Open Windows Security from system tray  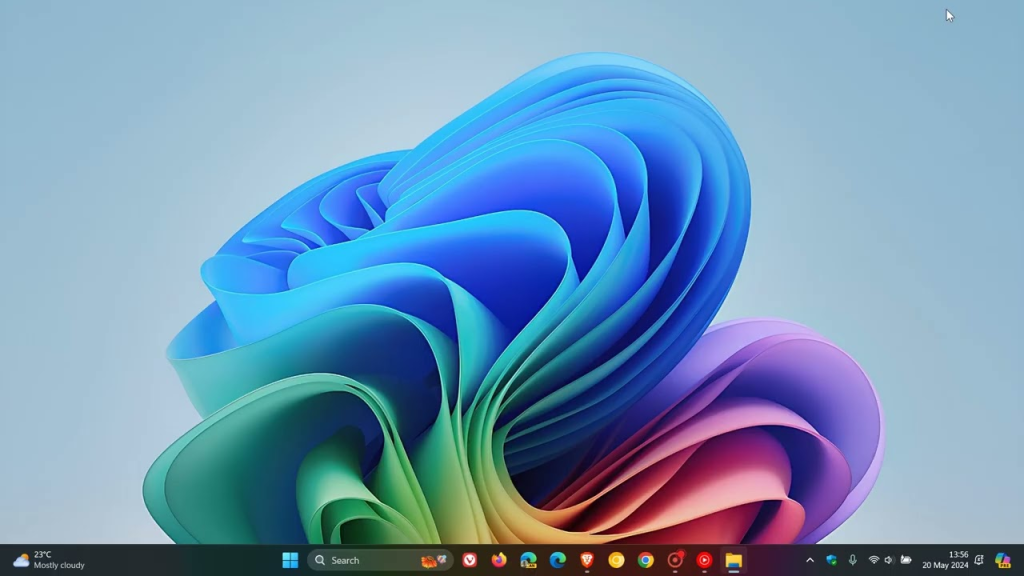[831, 560]
